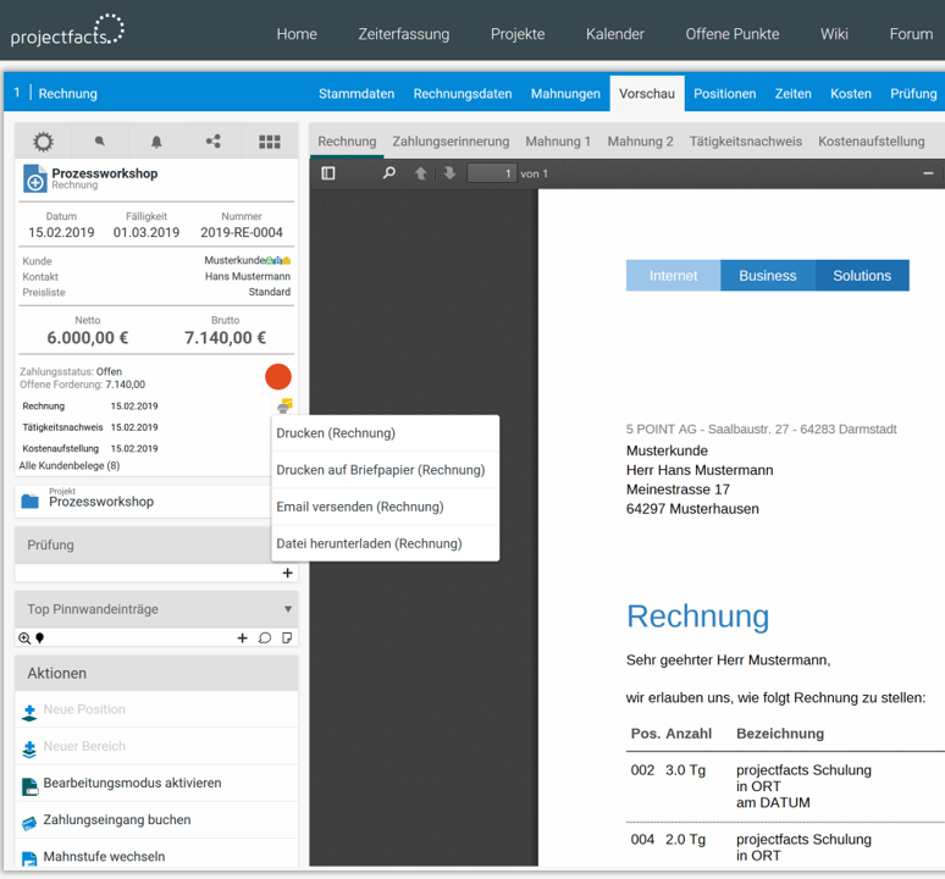Choose Drucken (Rechnung) from popup menu
Screen dimensions: 945x879
click(x=385, y=433)
